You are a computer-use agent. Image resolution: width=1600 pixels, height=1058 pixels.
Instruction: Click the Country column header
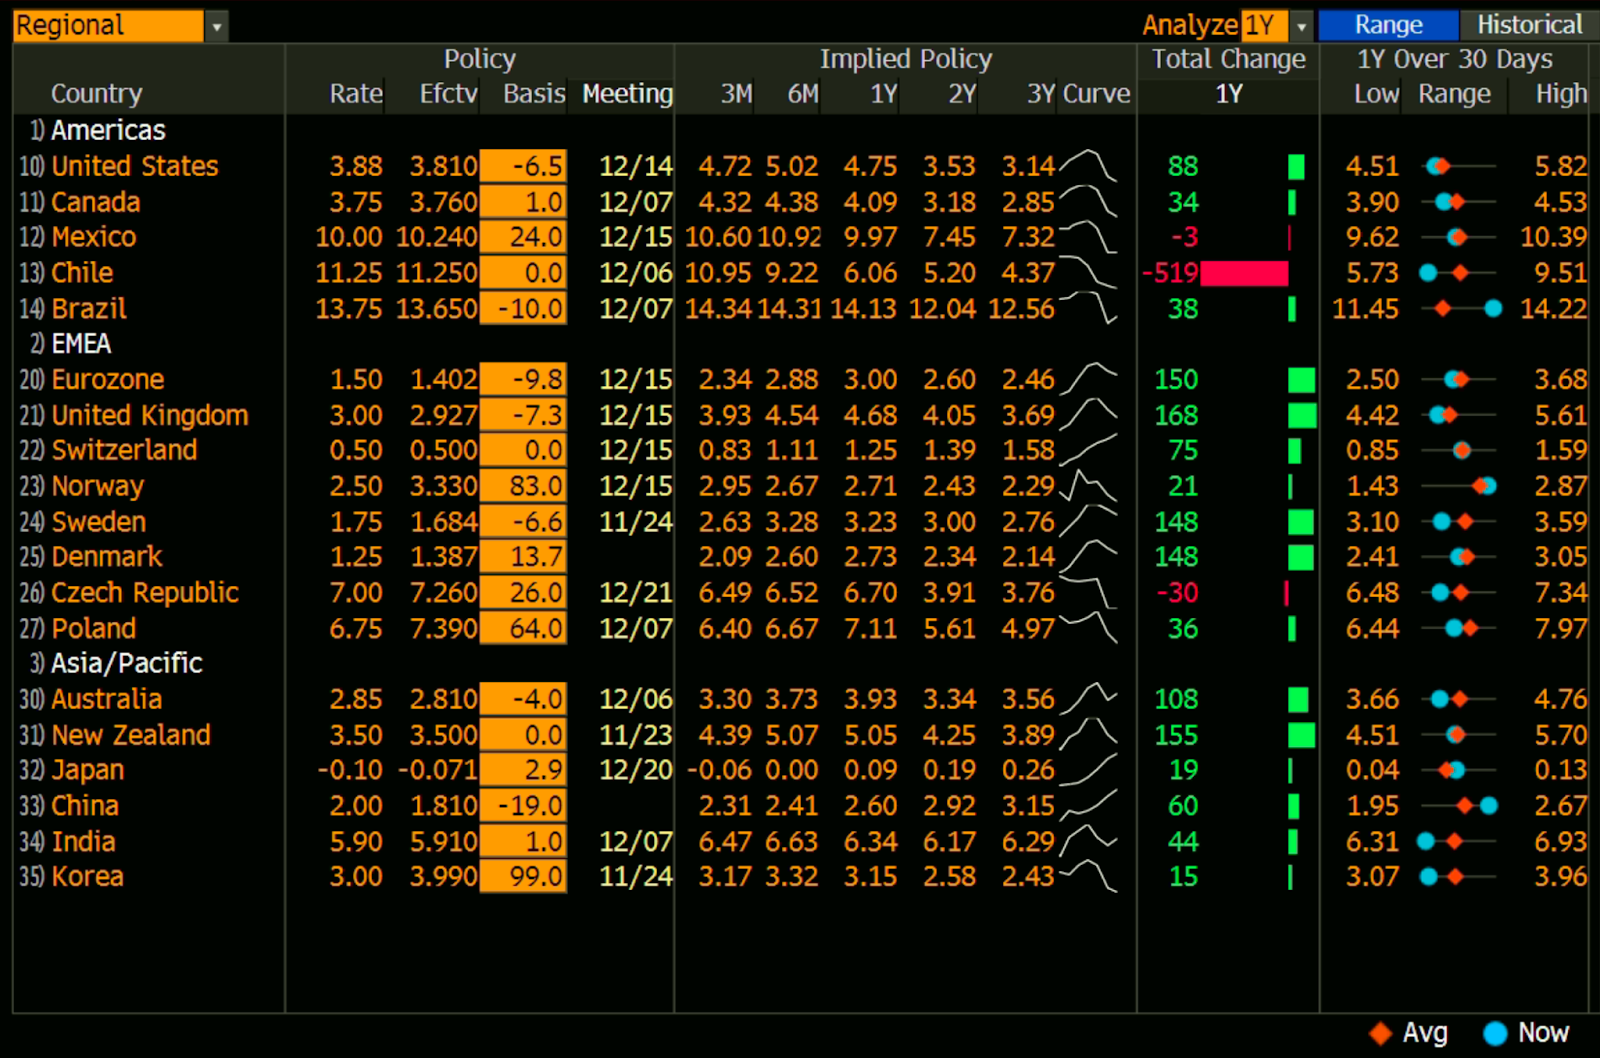click(97, 94)
